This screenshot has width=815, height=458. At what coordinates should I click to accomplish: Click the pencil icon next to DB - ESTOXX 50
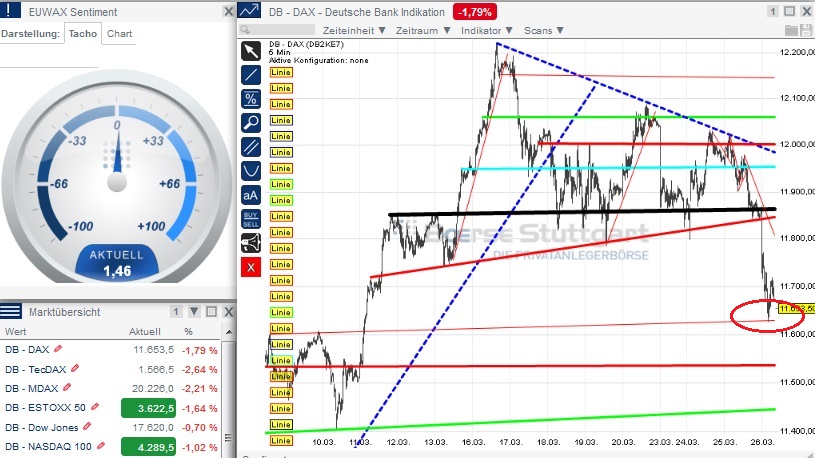tap(95, 407)
